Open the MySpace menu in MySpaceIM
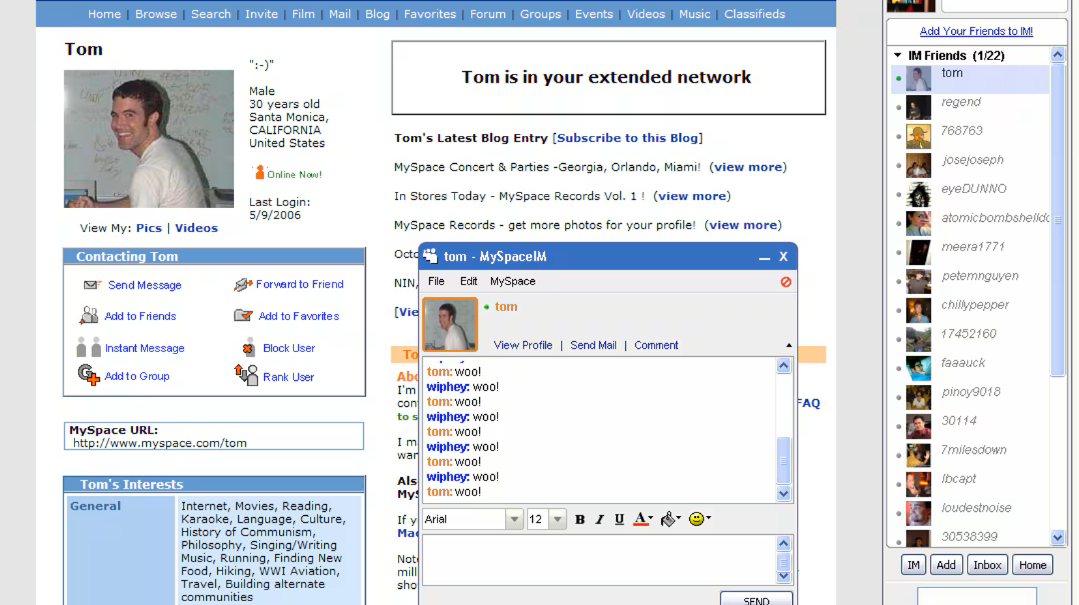This screenshot has width=1079, height=605. pos(513,282)
